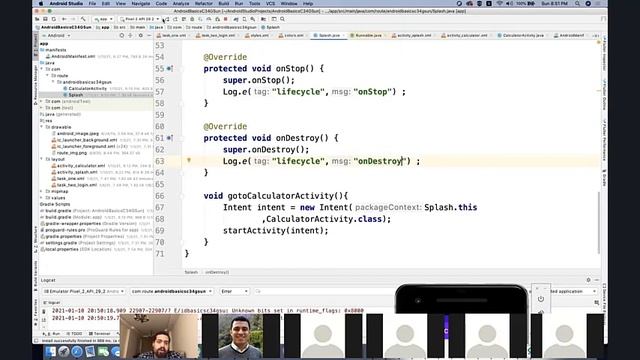Image resolution: width=640 pixels, height=360 pixels.
Task: Click the red Stop button
Action: (225, 19)
